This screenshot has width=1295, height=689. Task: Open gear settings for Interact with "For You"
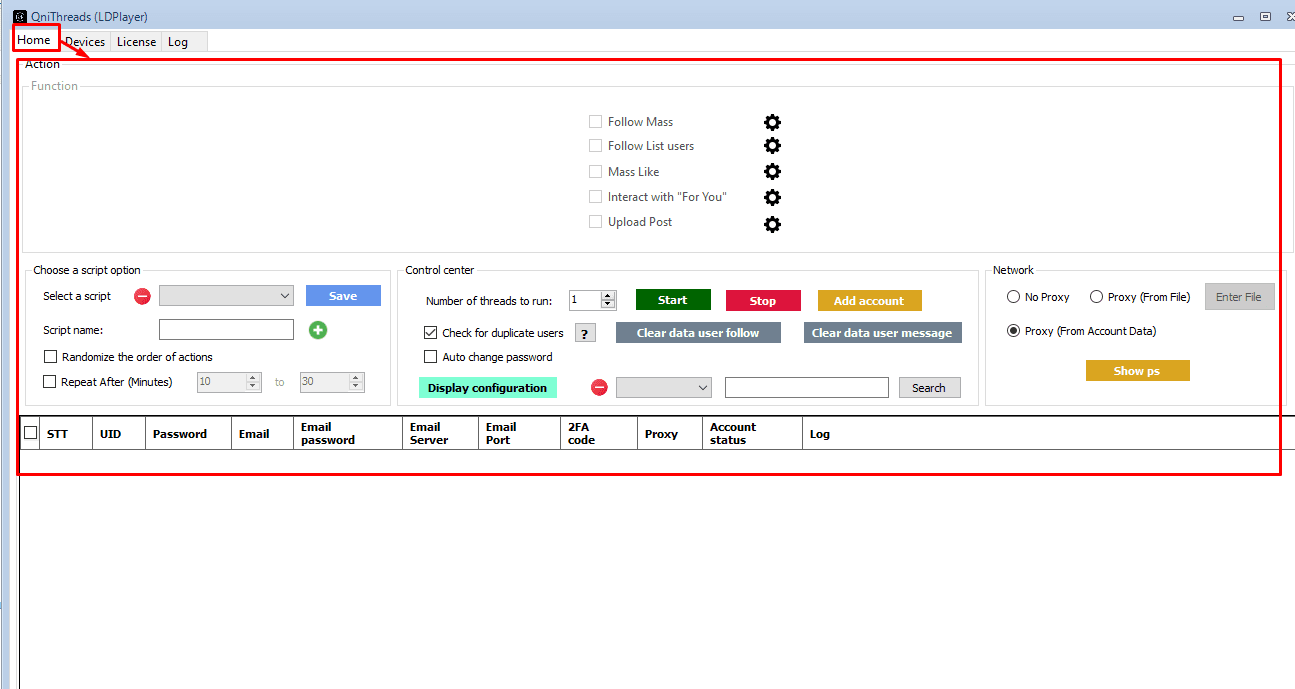click(772, 198)
